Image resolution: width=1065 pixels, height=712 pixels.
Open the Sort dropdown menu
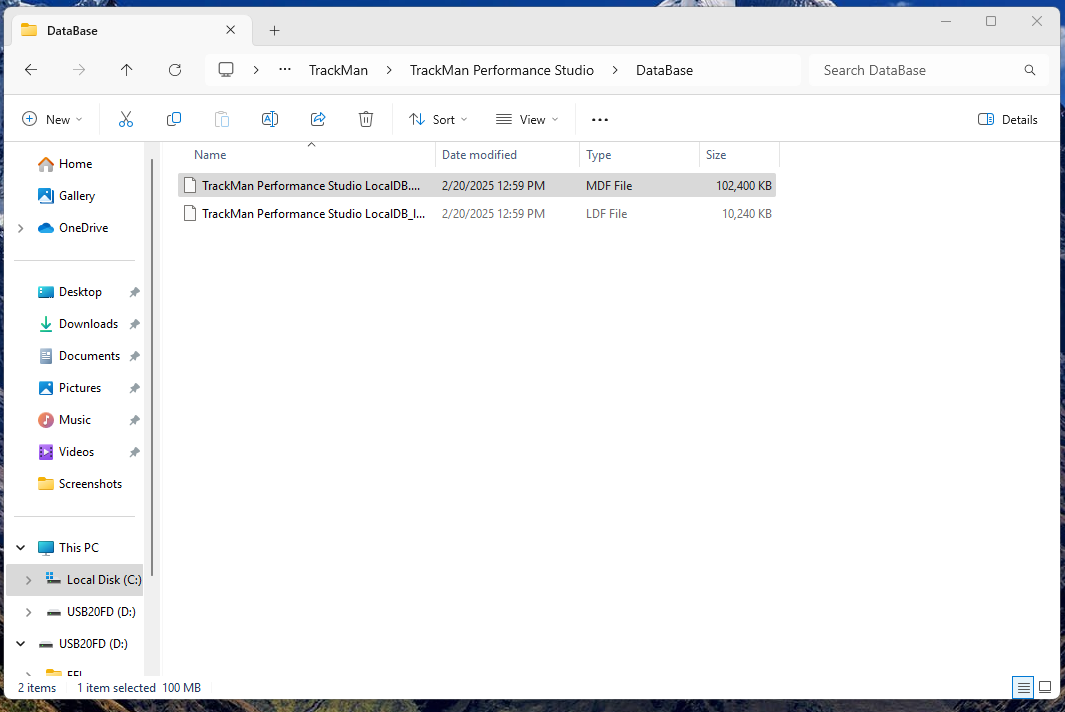(438, 120)
